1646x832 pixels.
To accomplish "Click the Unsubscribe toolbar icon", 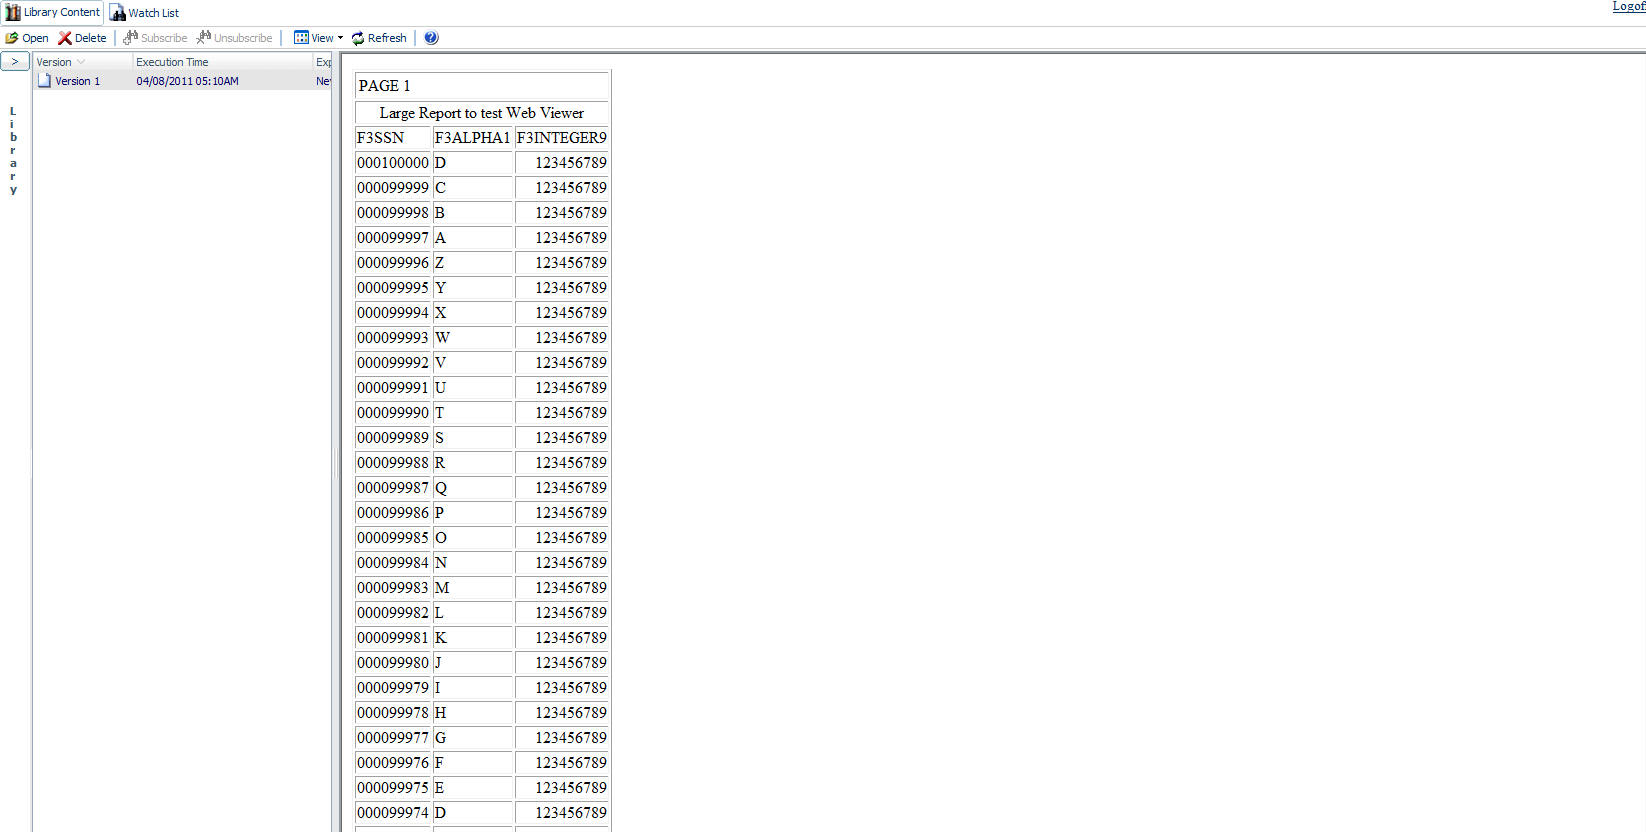I will click(203, 38).
